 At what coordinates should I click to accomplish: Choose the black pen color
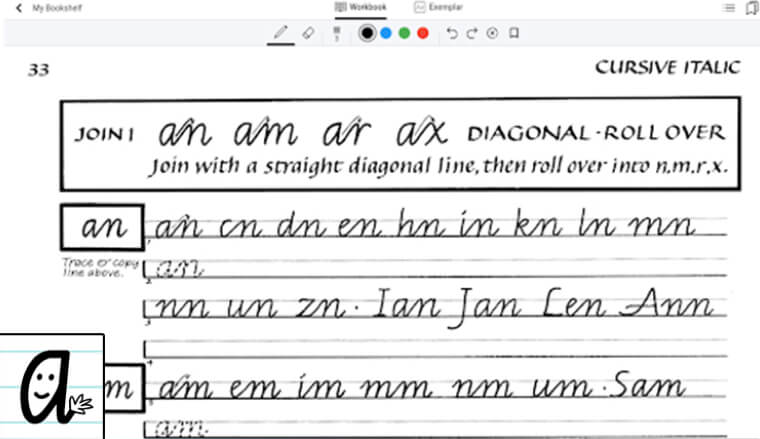click(367, 33)
